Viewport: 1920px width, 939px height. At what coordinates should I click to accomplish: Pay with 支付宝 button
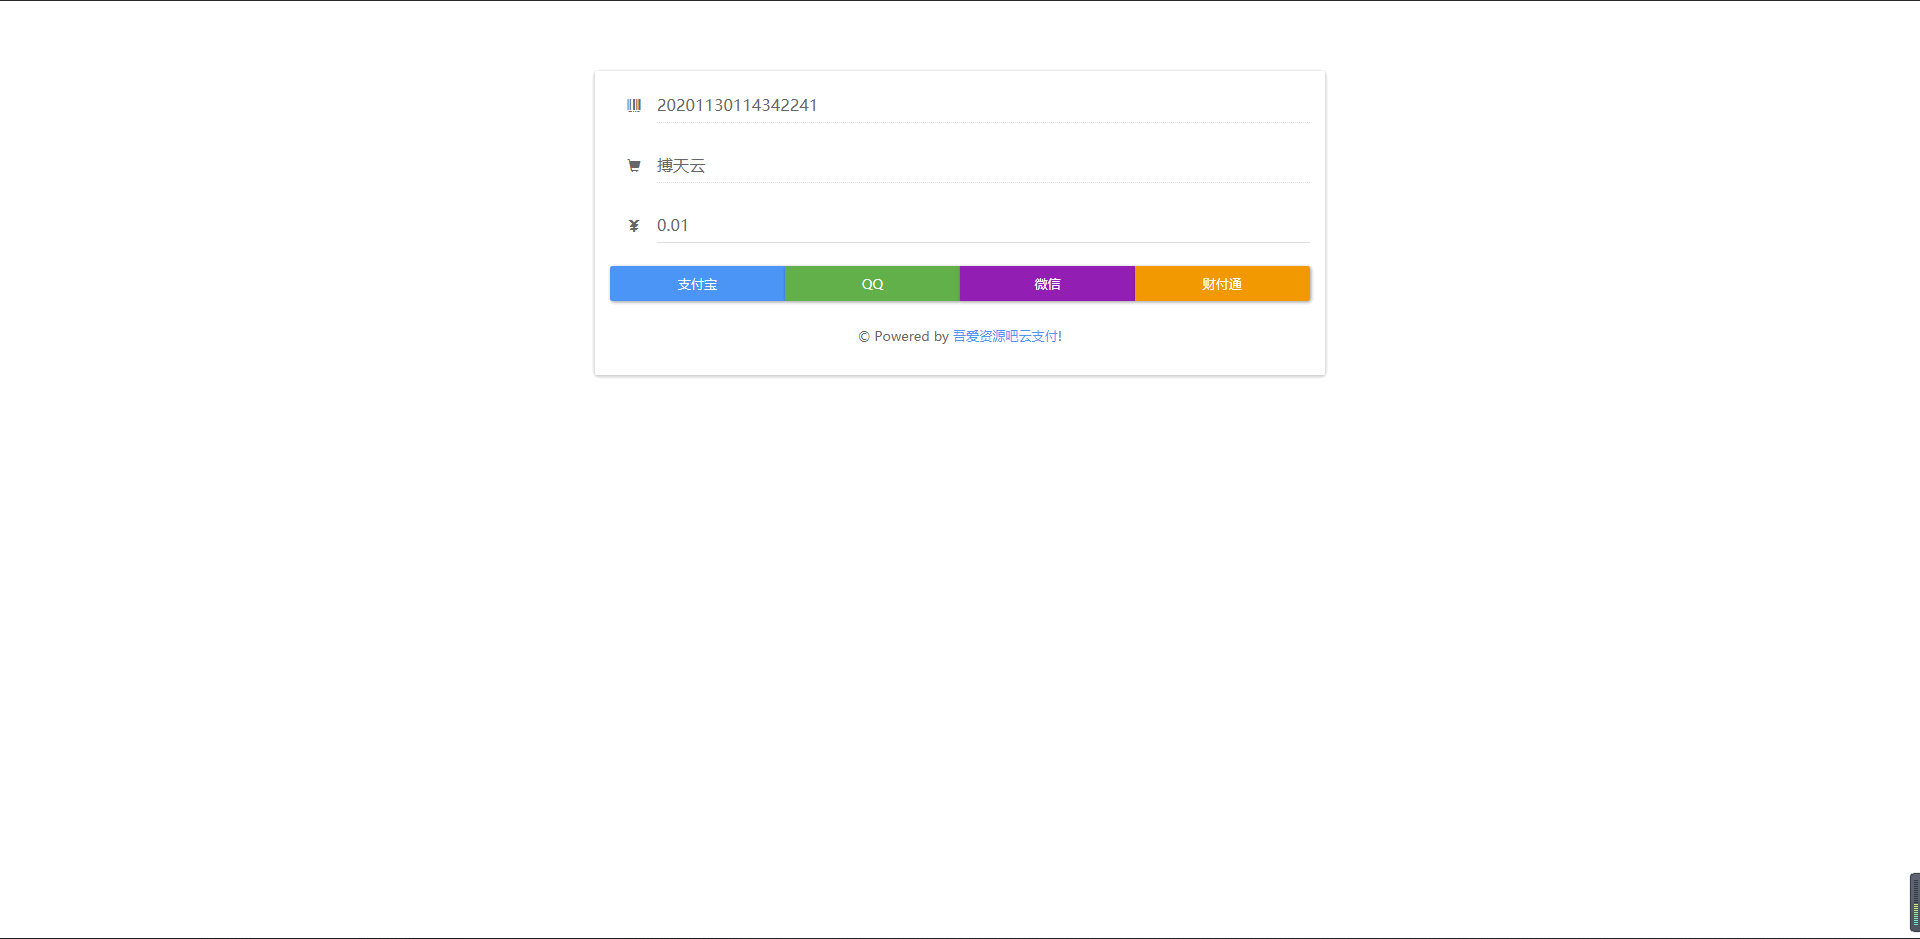coord(697,284)
